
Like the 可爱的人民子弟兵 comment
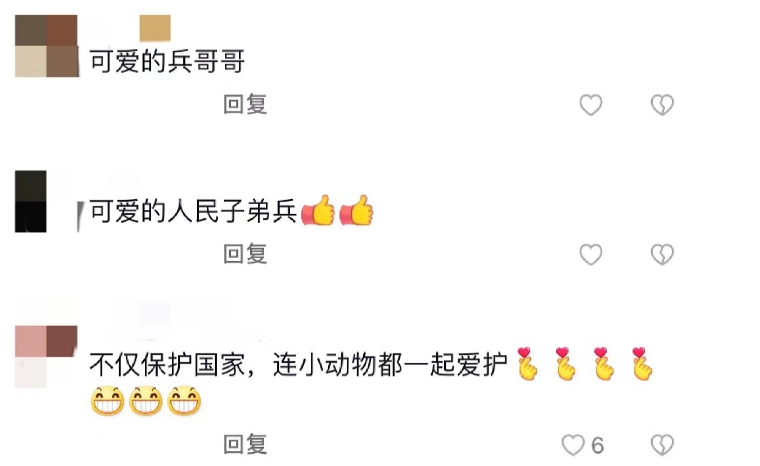591,255
